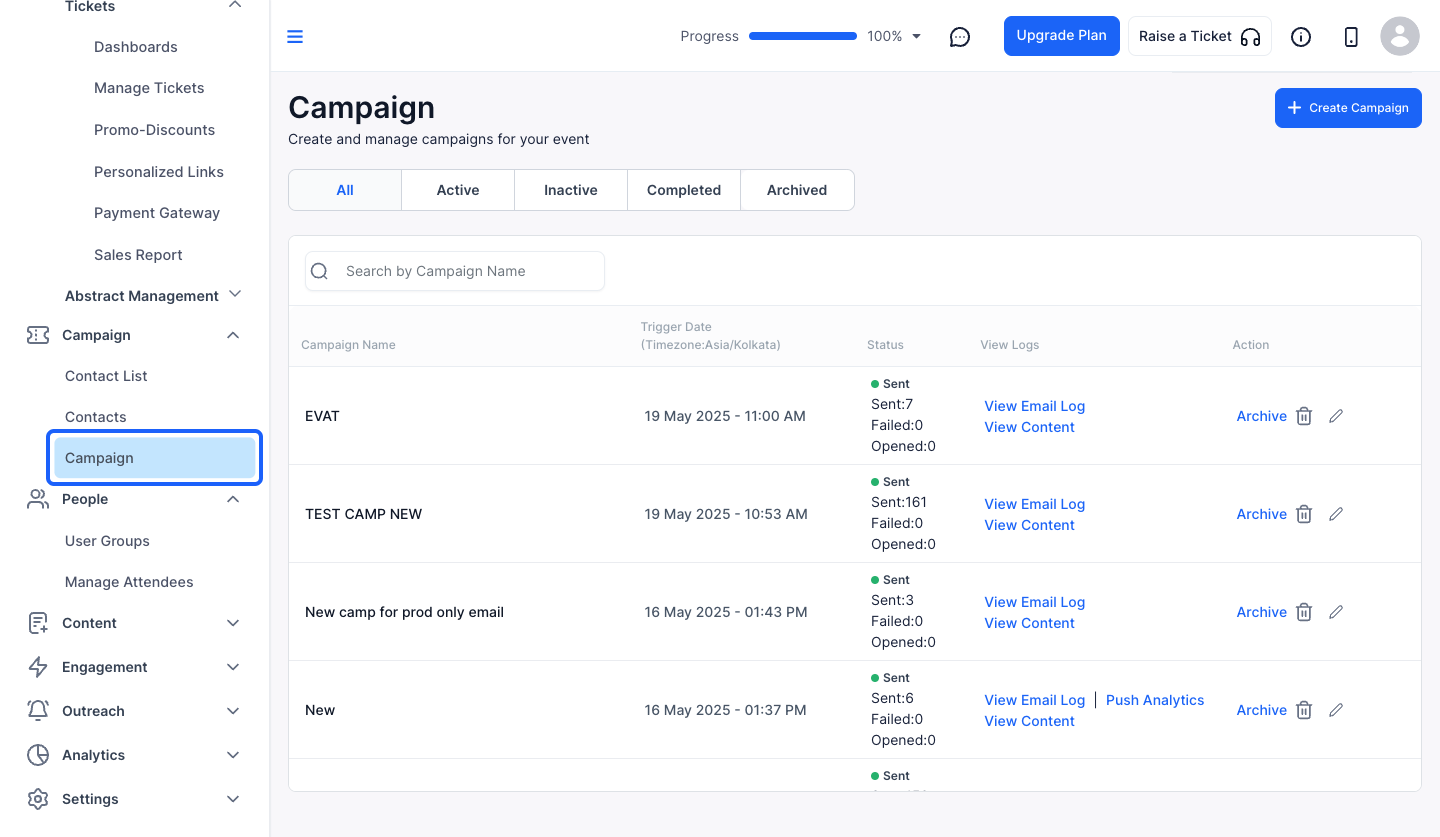Switch to the Active tab
The height and width of the screenshot is (837, 1440).
[458, 190]
